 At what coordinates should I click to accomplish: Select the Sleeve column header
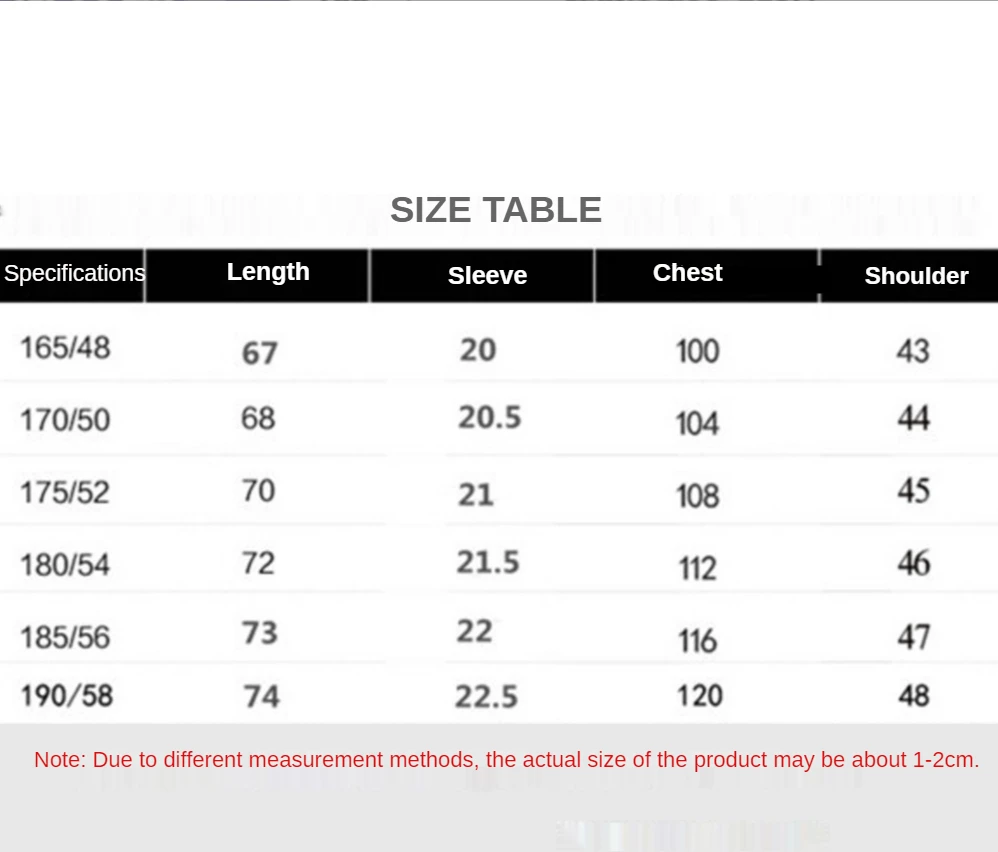(488, 276)
